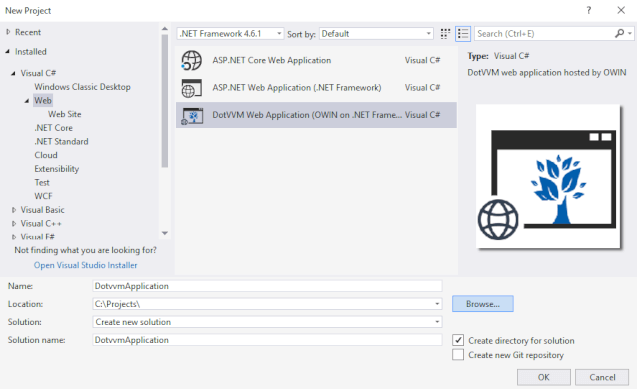Enable Create new Git repository

point(458,354)
